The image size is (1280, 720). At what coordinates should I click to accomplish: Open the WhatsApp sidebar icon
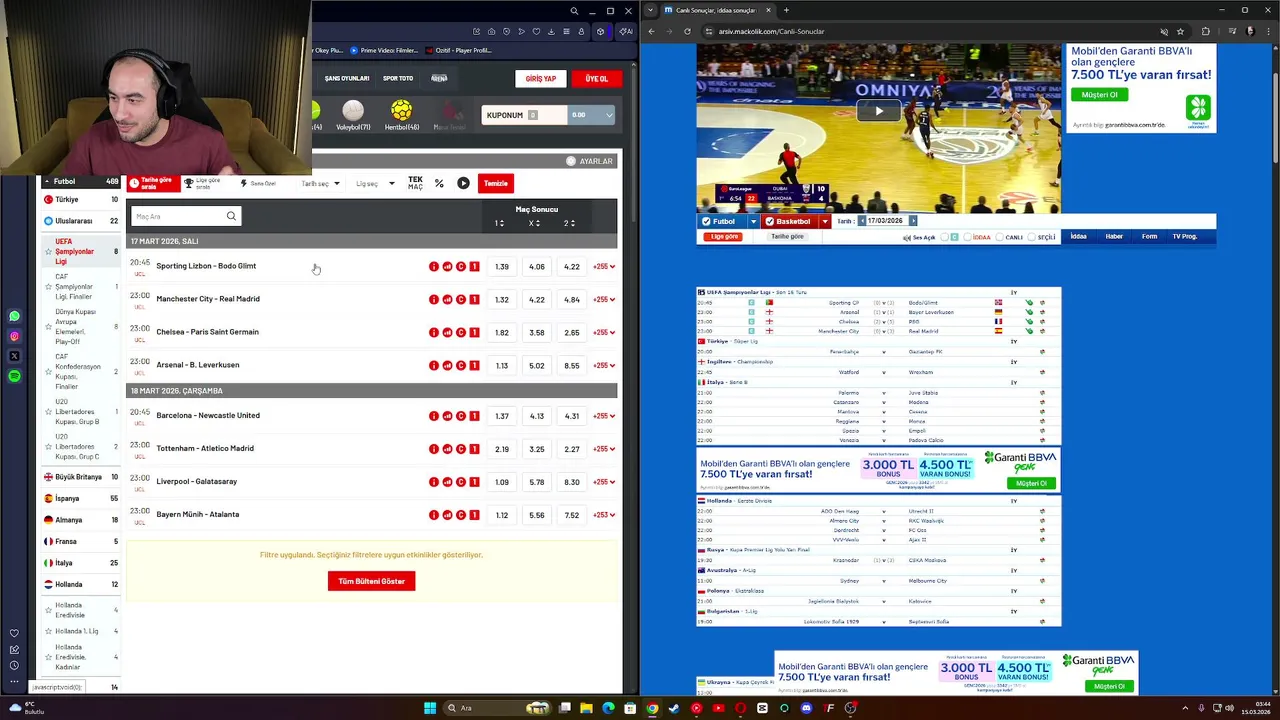tap(14, 316)
